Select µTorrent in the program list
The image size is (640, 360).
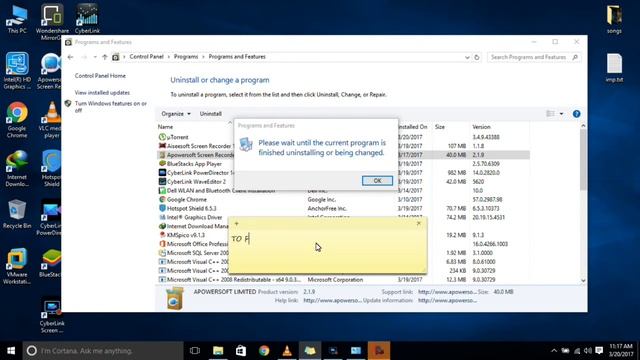178,137
